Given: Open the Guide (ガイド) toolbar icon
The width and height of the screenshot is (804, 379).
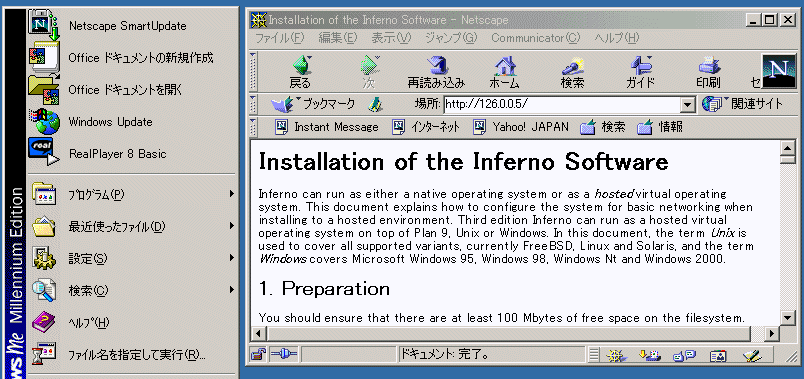Looking at the screenshot, I should tap(640, 72).
